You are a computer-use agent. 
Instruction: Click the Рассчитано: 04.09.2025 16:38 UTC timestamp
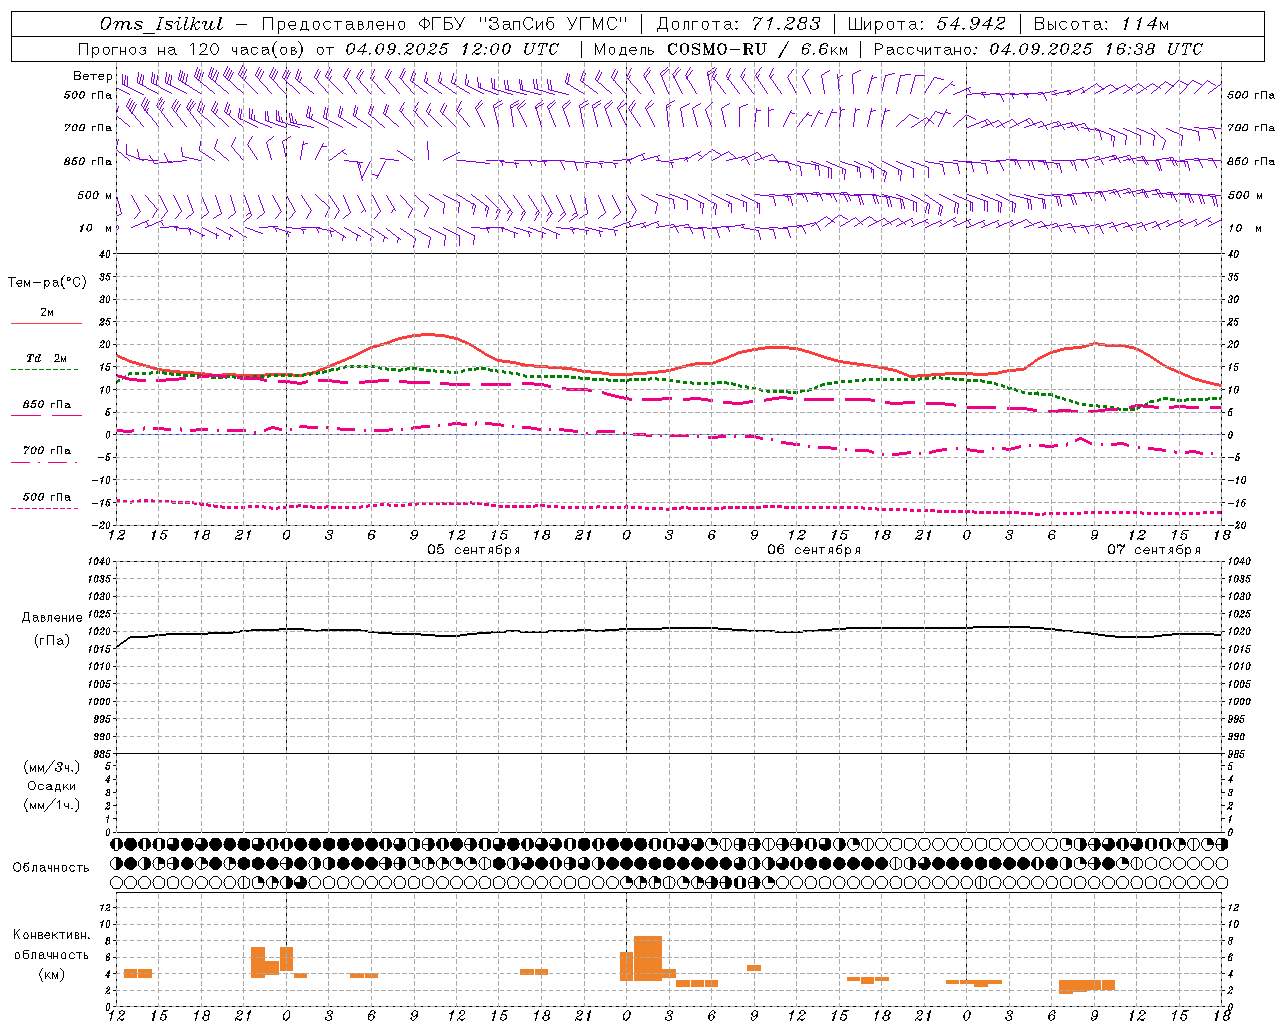(1038, 49)
